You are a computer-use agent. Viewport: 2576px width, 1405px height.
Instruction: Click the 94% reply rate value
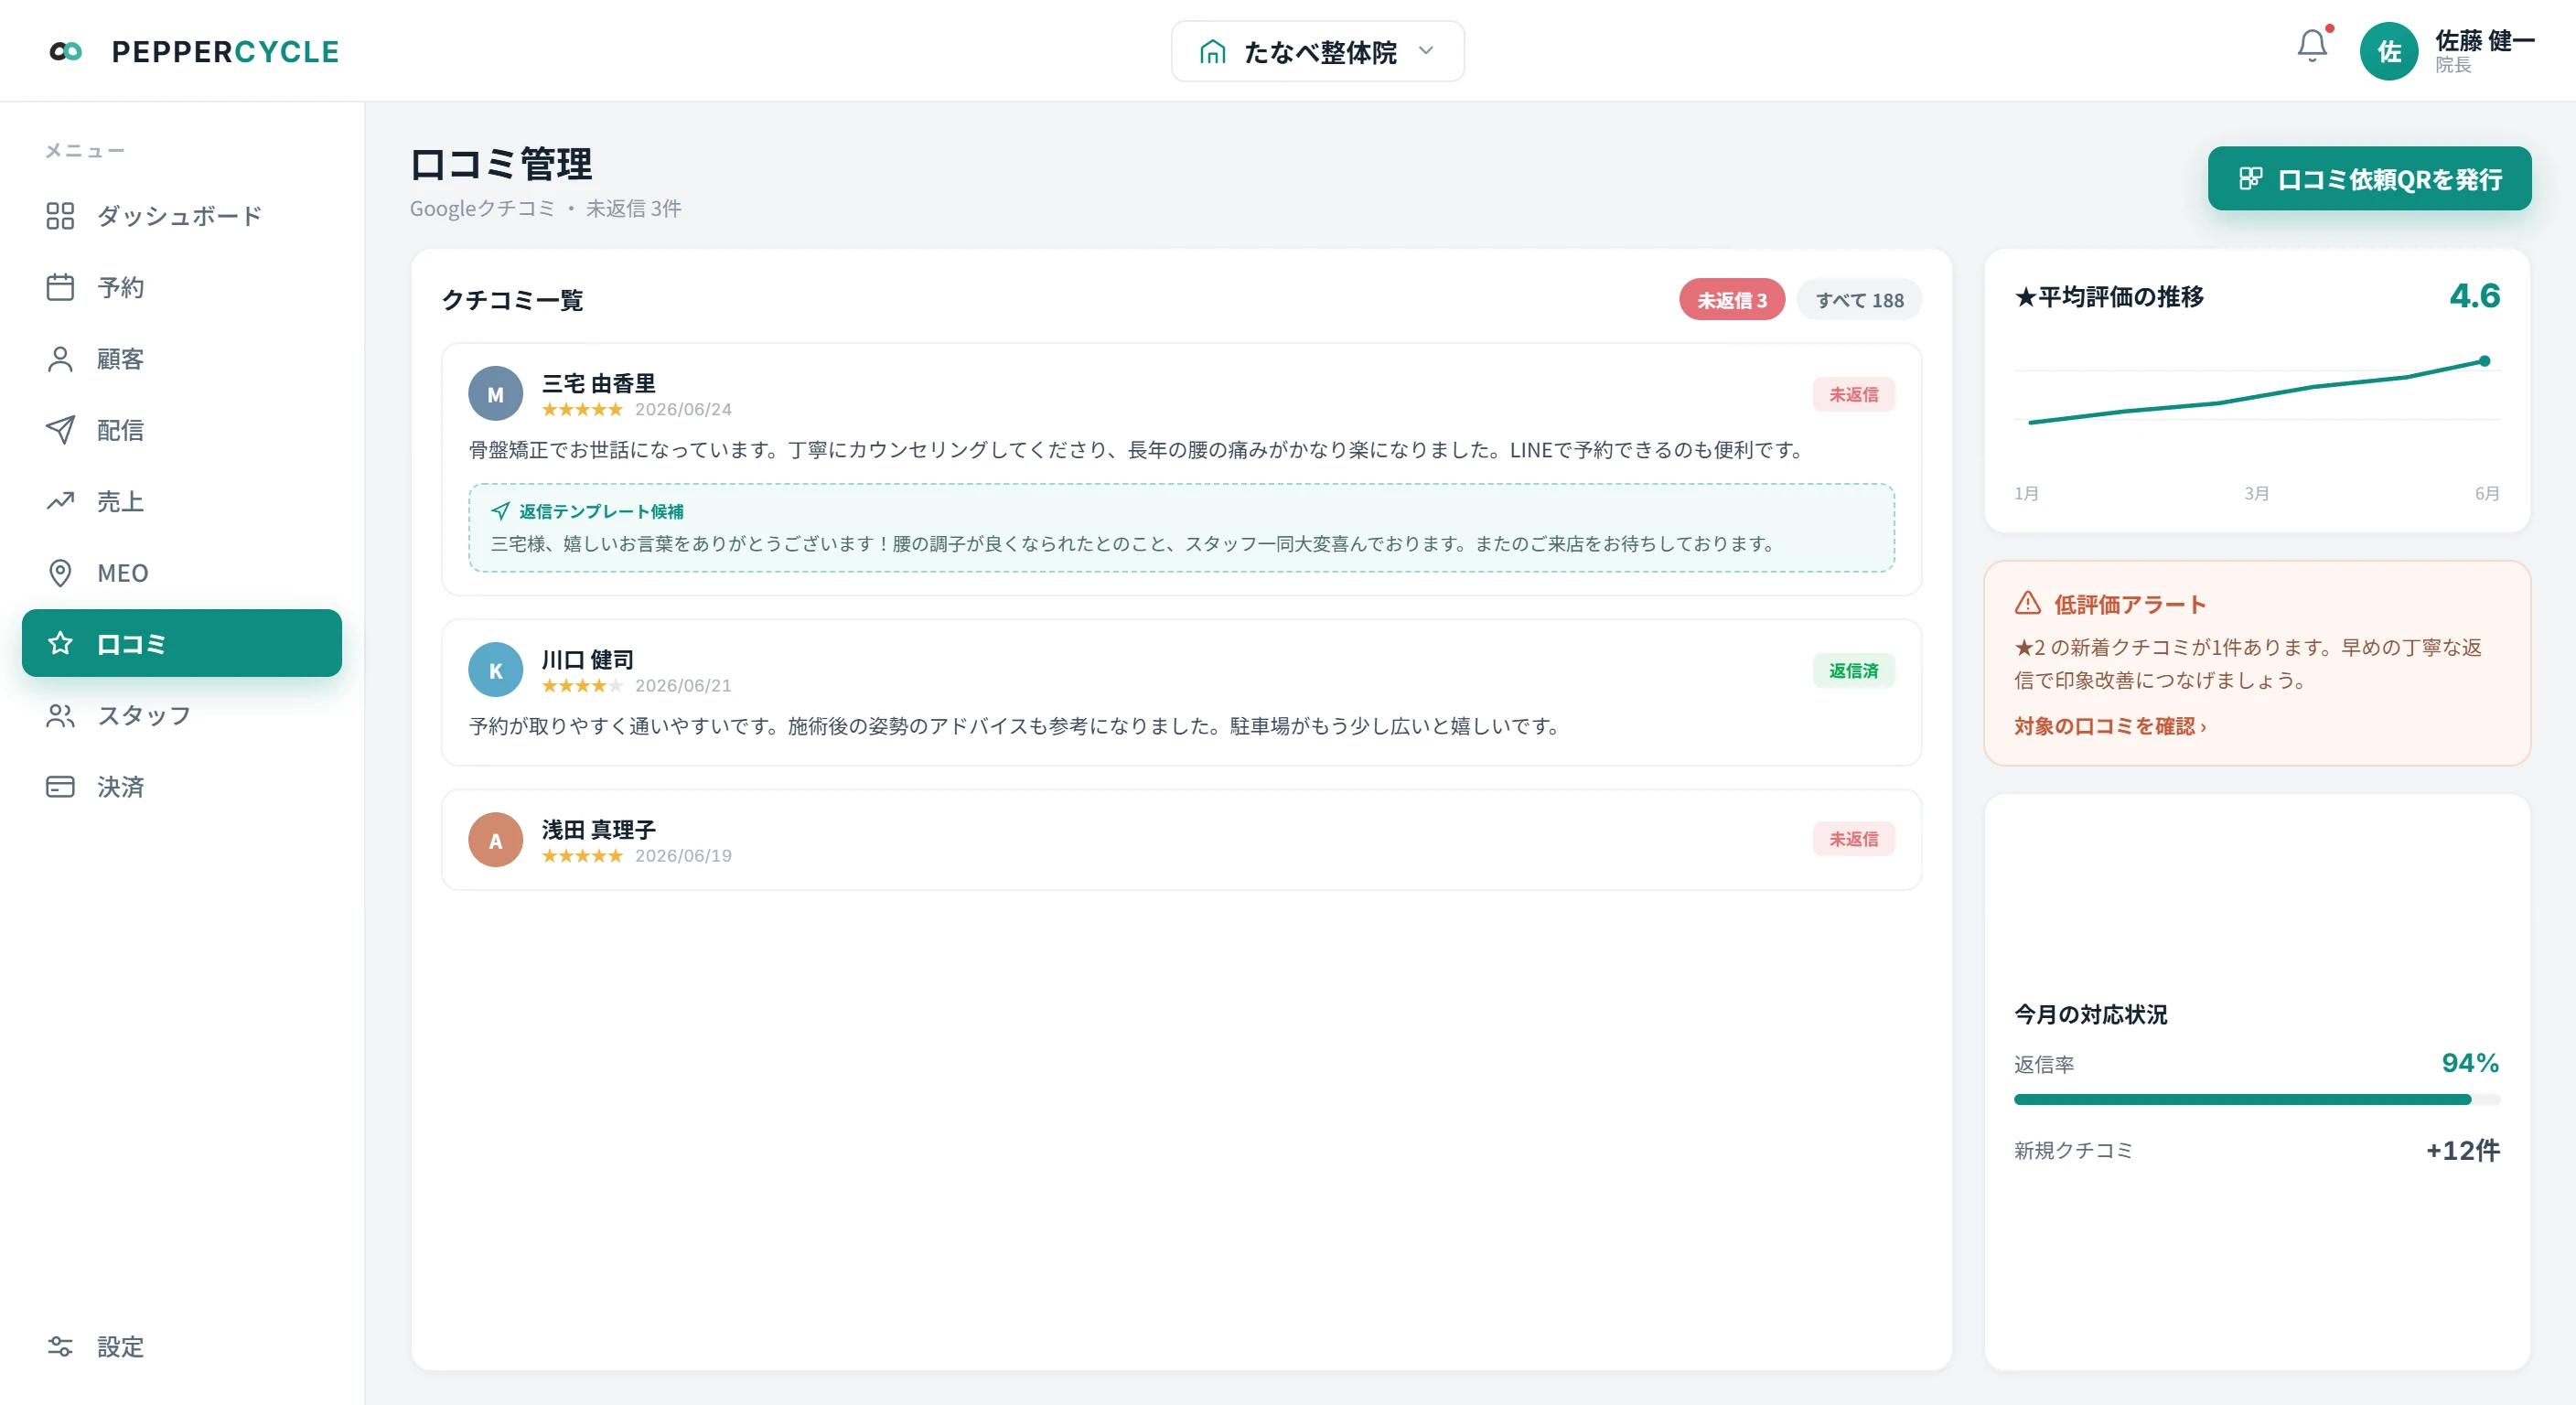click(x=2470, y=1062)
